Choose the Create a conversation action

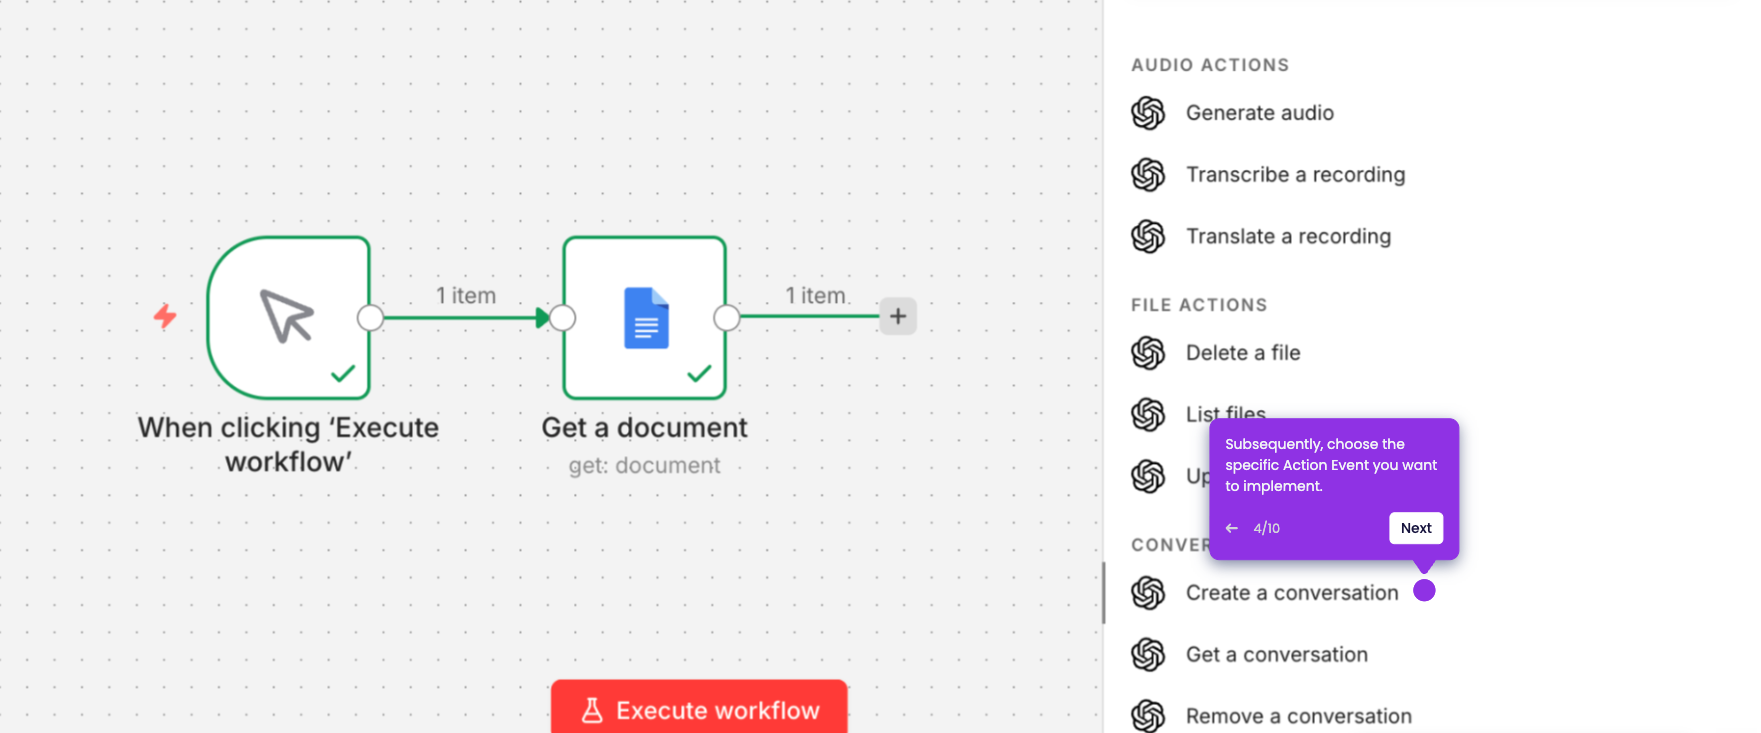[x=1292, y=593]
